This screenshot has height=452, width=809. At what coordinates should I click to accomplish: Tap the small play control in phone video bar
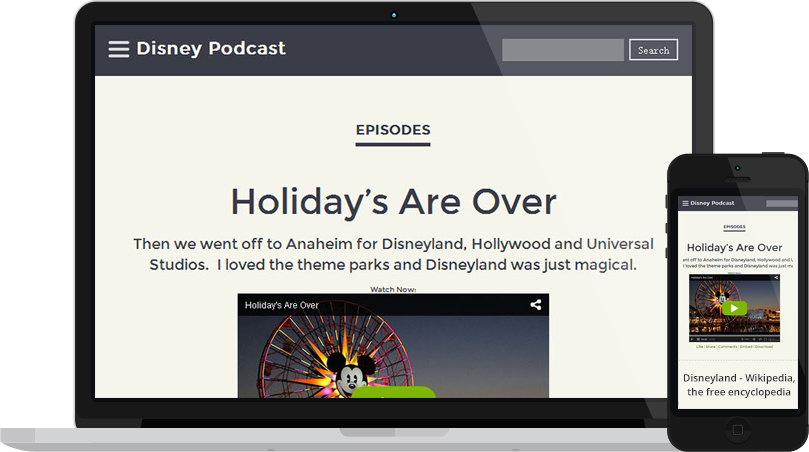click(x=692, y=339)
